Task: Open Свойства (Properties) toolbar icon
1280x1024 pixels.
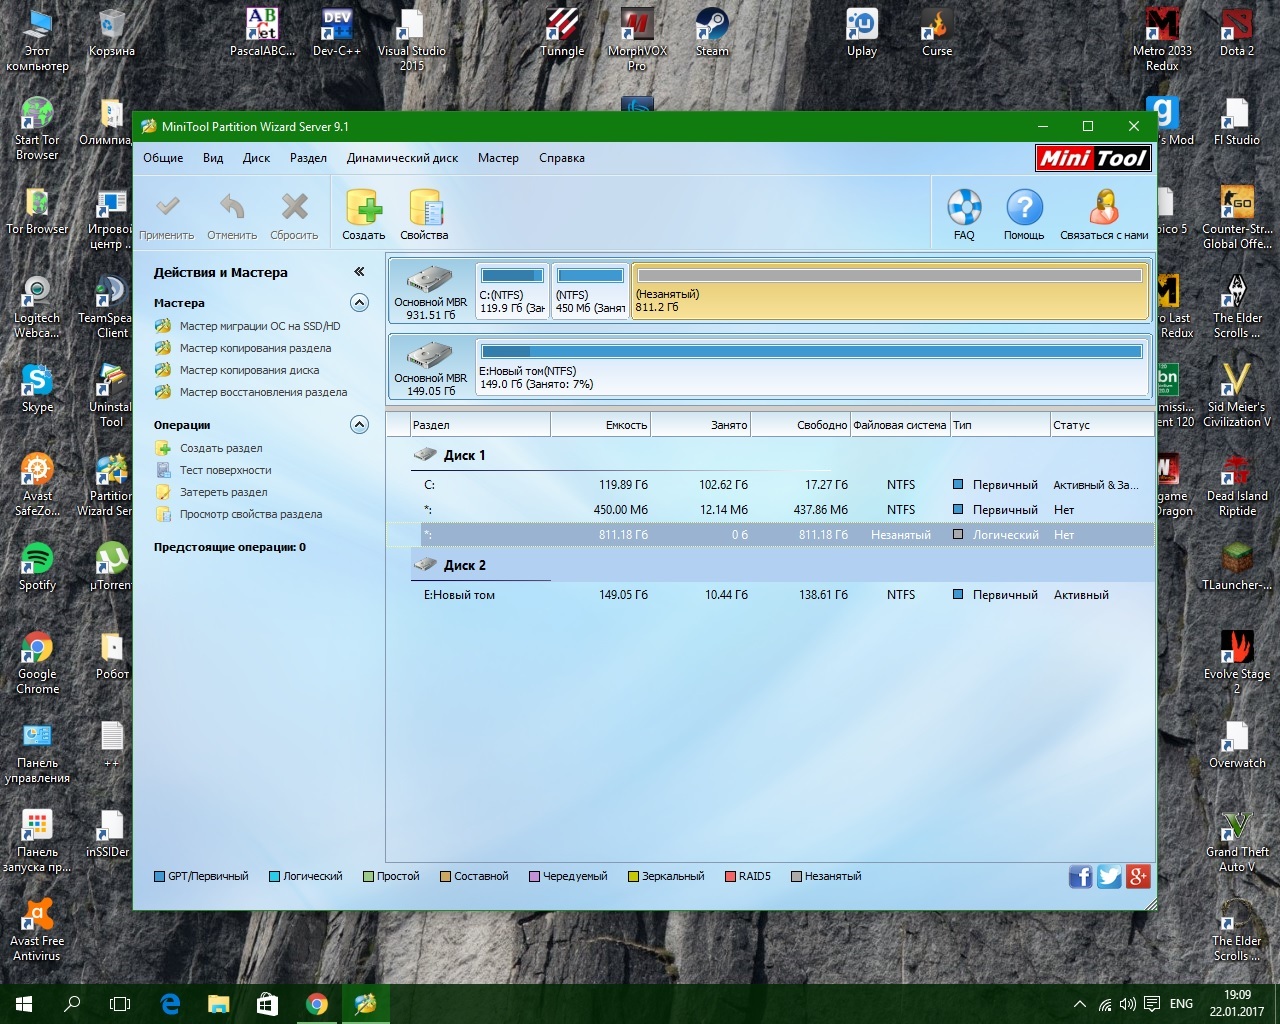Action: pyautogui.click(x=425, y=208)
